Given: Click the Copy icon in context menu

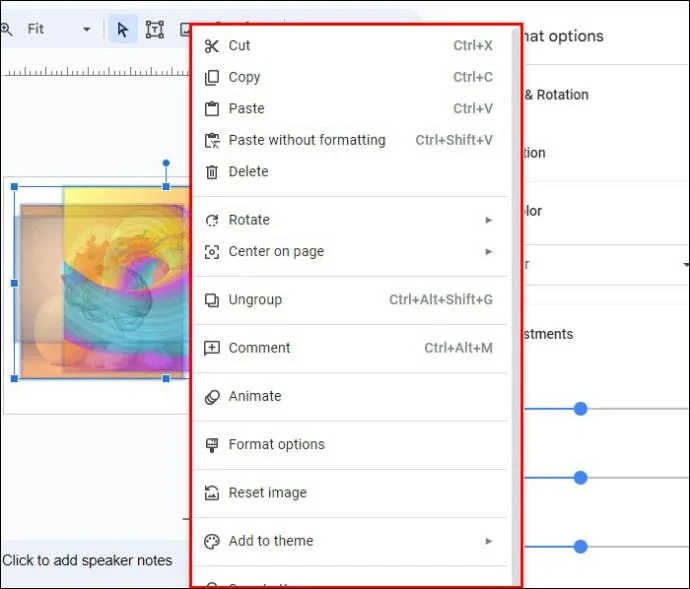Looking at the screenshot, I should coord(212,77).
